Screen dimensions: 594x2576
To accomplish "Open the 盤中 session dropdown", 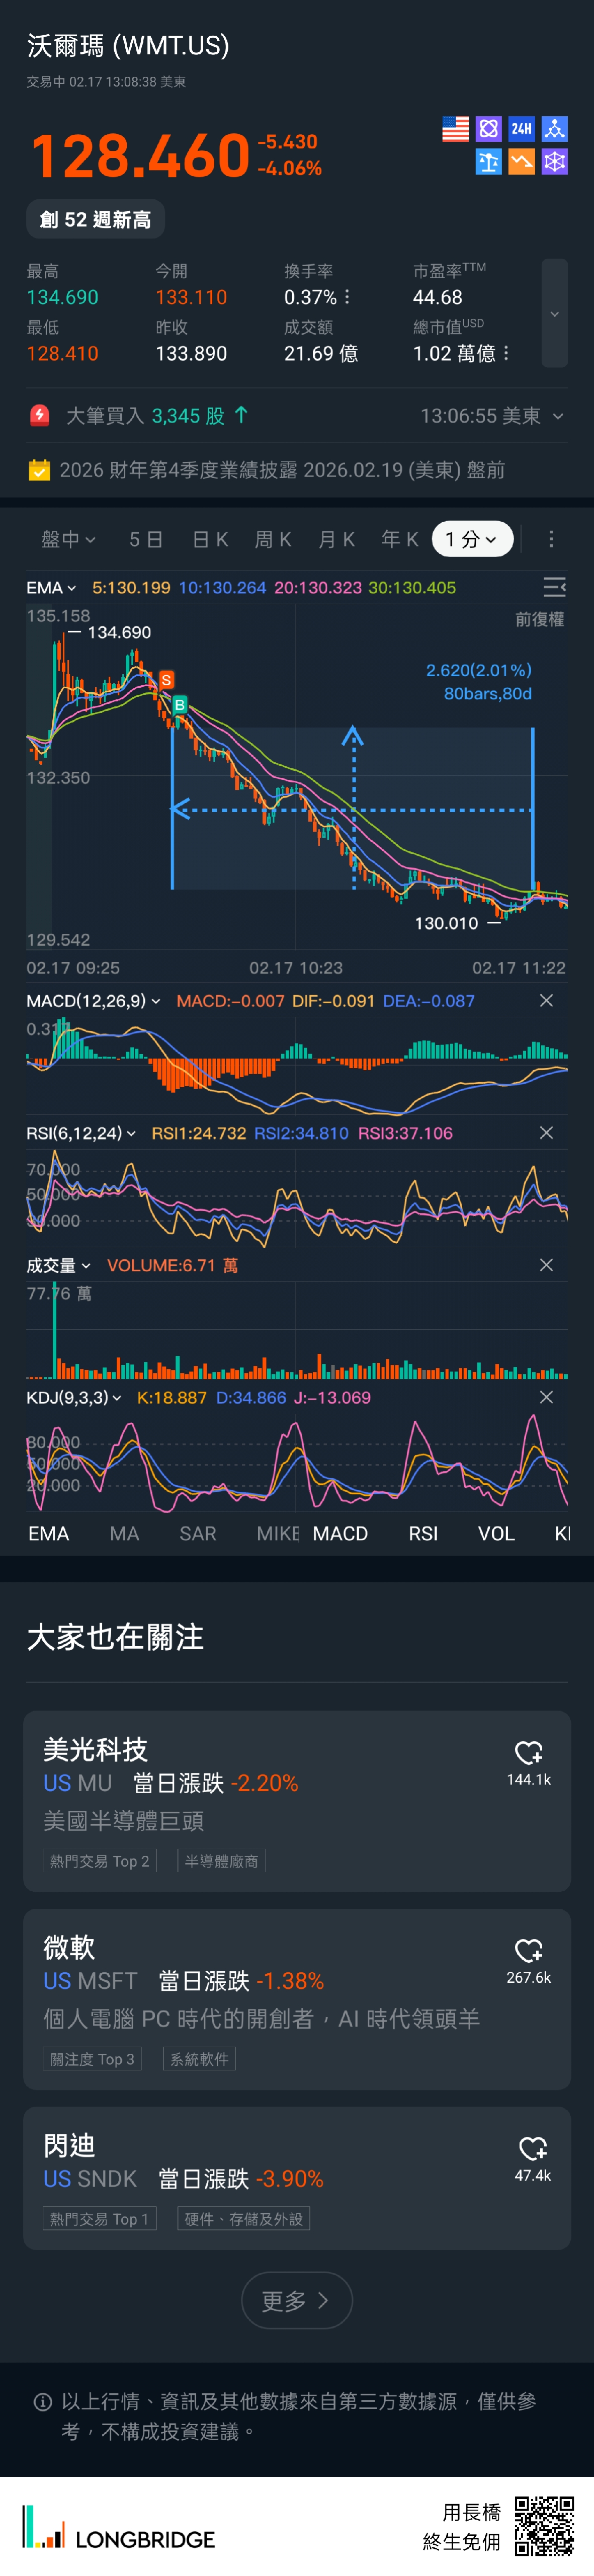I will pyautogui.click(x=68, y=540).
